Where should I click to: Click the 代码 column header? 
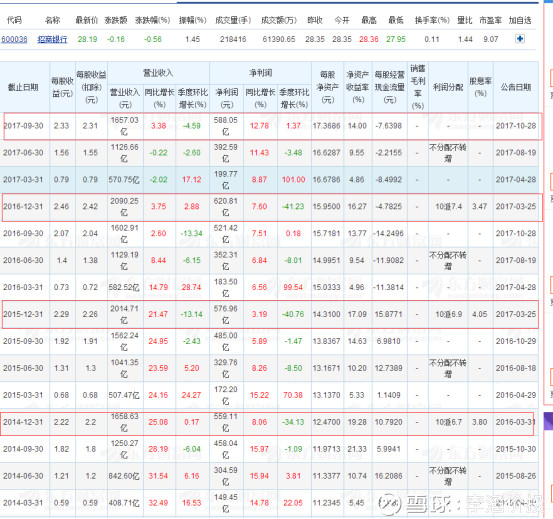click(14, 20)
